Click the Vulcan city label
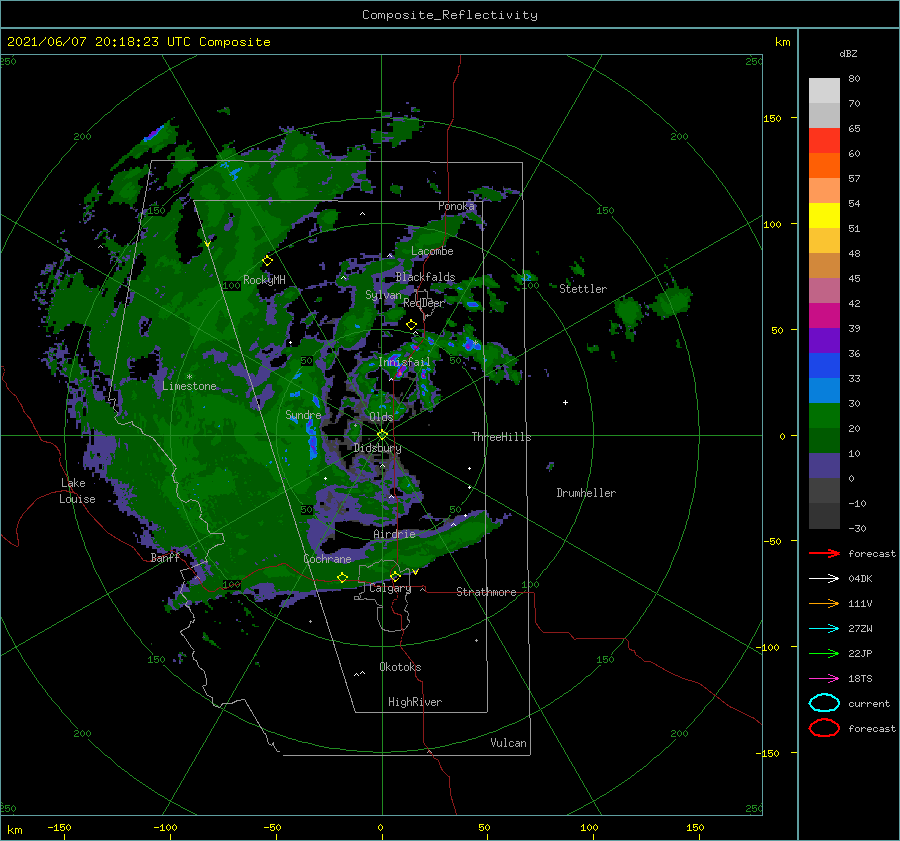 508,743
